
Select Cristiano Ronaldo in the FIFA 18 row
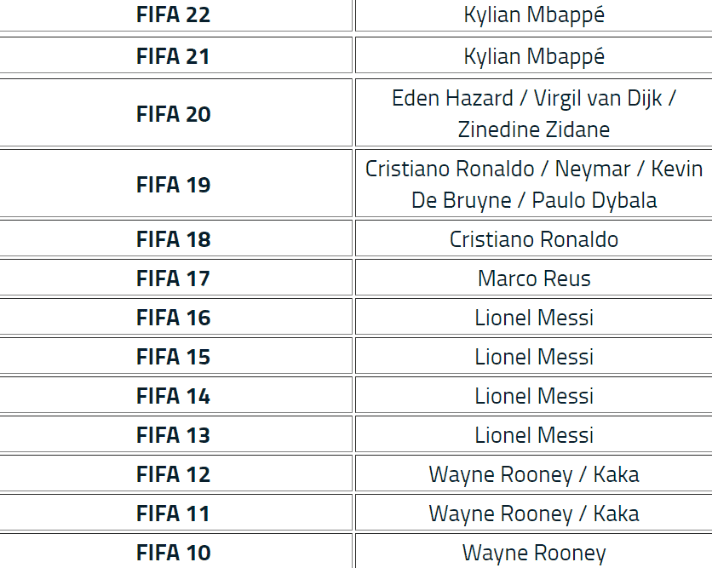pyautogui.click(x=534, y=240)
